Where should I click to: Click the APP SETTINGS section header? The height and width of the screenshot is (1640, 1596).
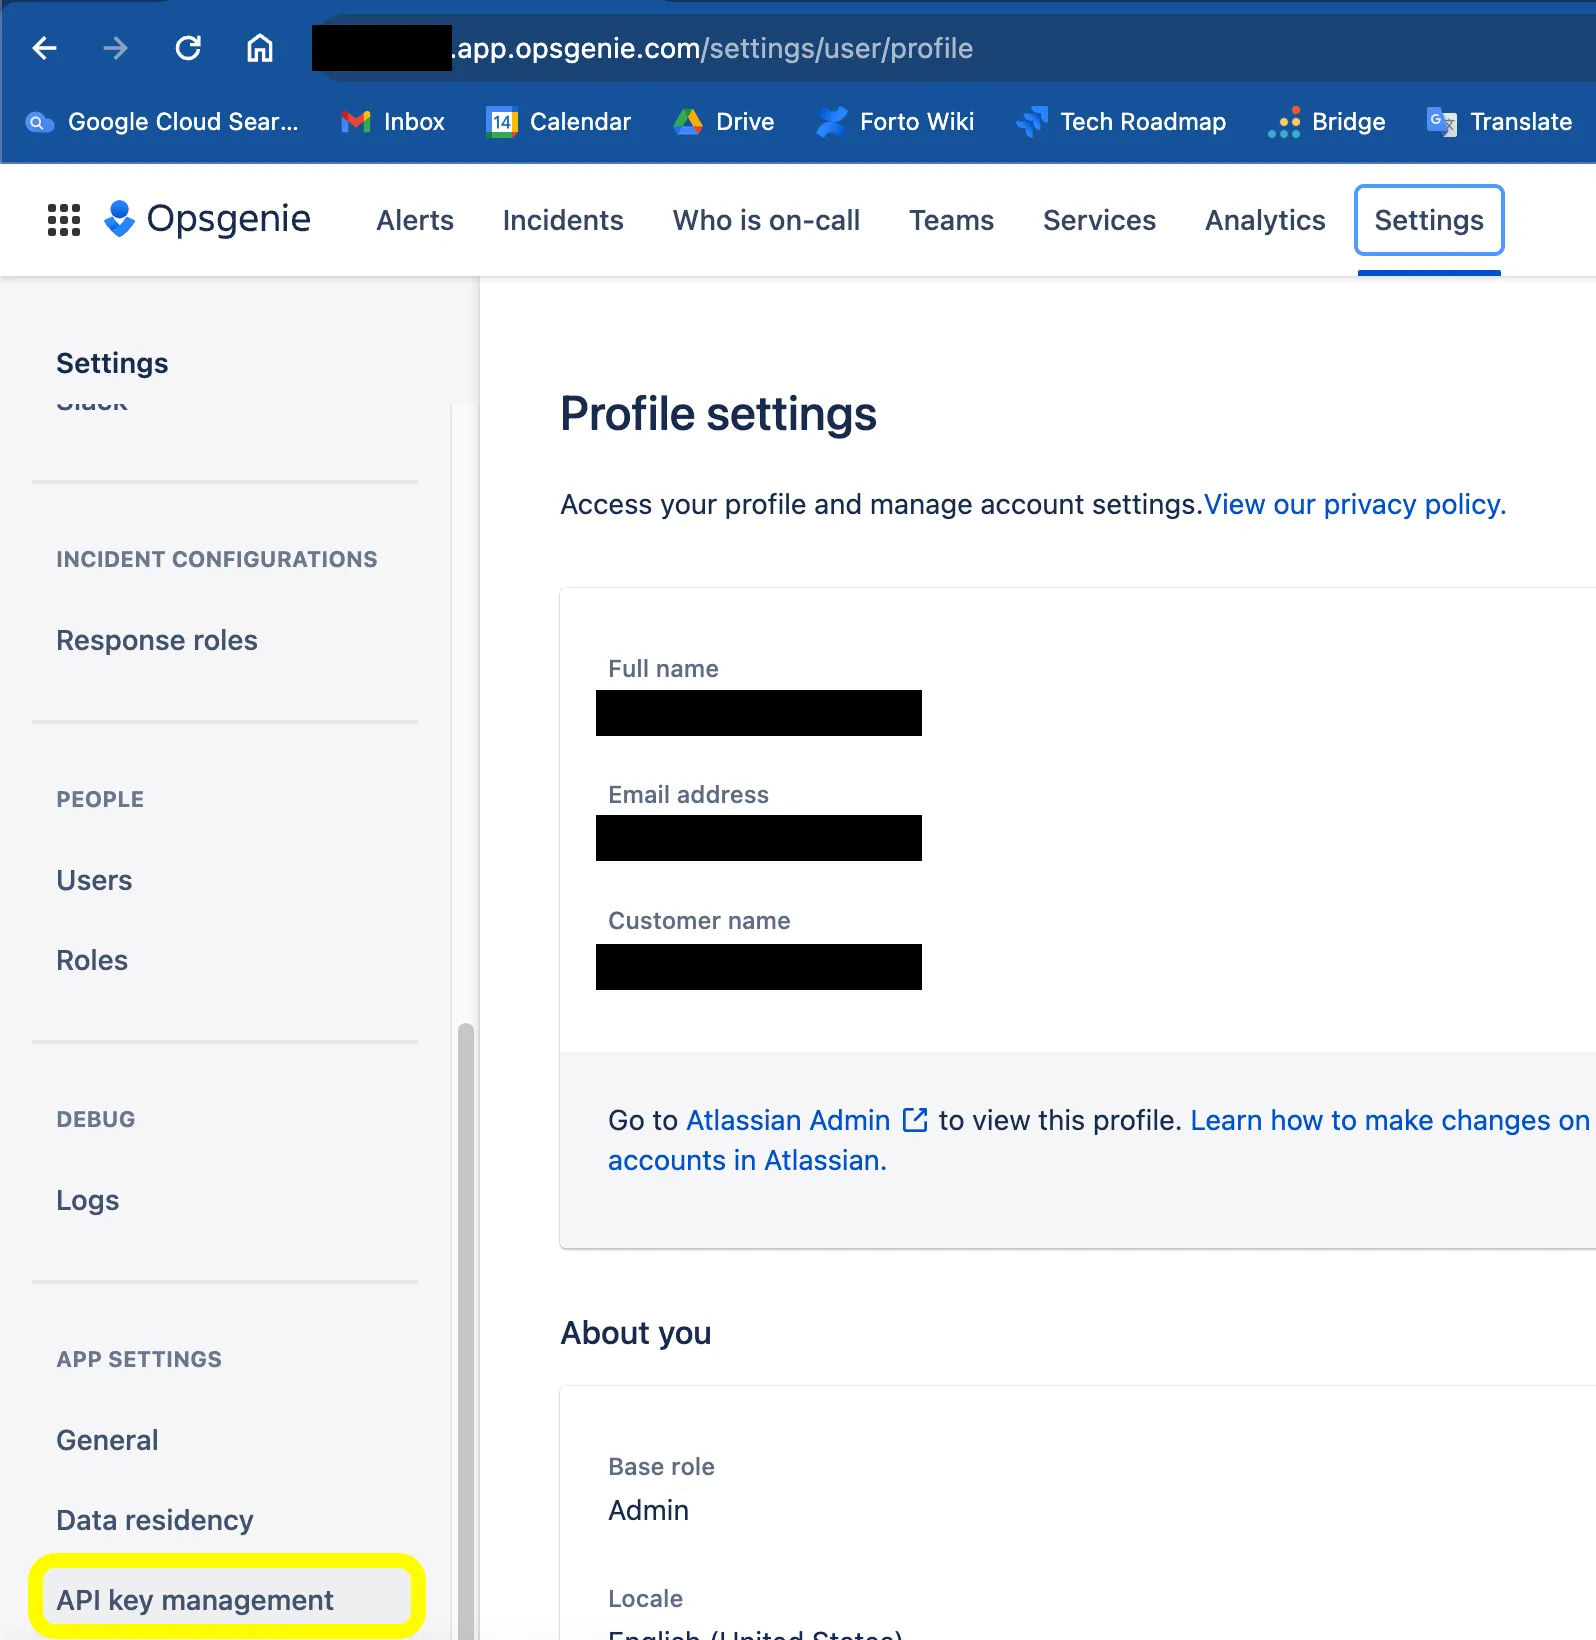point(139,1359)
